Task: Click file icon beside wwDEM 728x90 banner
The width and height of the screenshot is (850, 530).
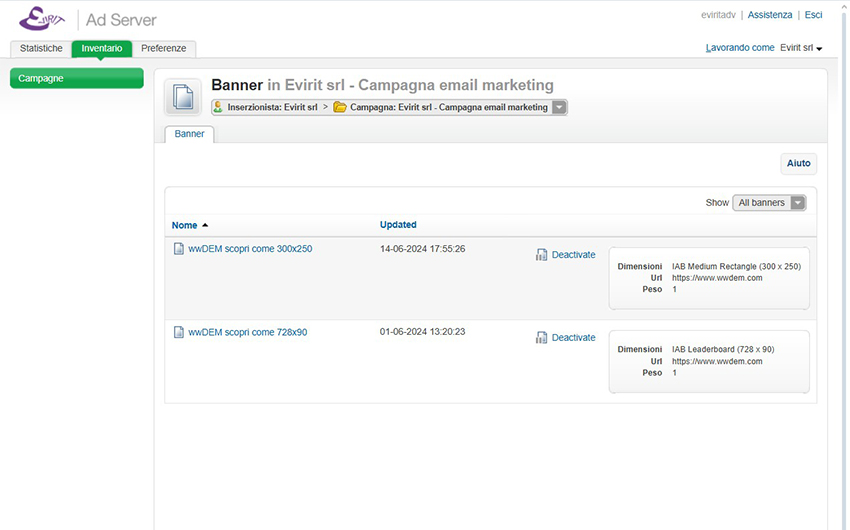Action: click(179, 332)
